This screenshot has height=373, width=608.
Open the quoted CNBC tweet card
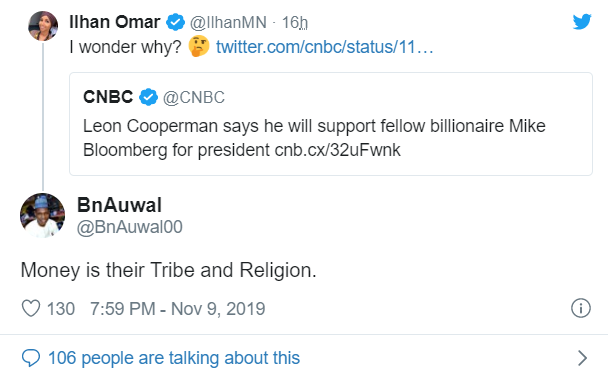pyautogui.click(x=331, y=124)
